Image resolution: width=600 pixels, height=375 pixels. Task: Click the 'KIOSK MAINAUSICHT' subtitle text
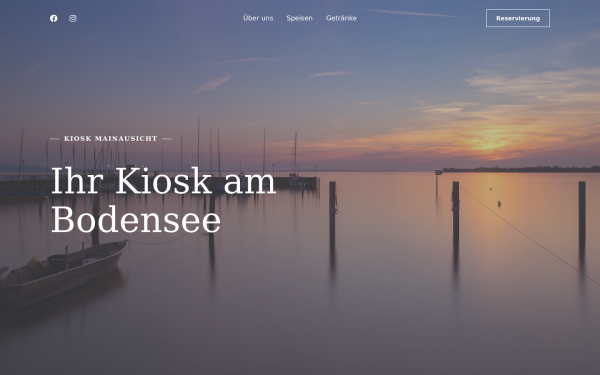pos(111,139)
